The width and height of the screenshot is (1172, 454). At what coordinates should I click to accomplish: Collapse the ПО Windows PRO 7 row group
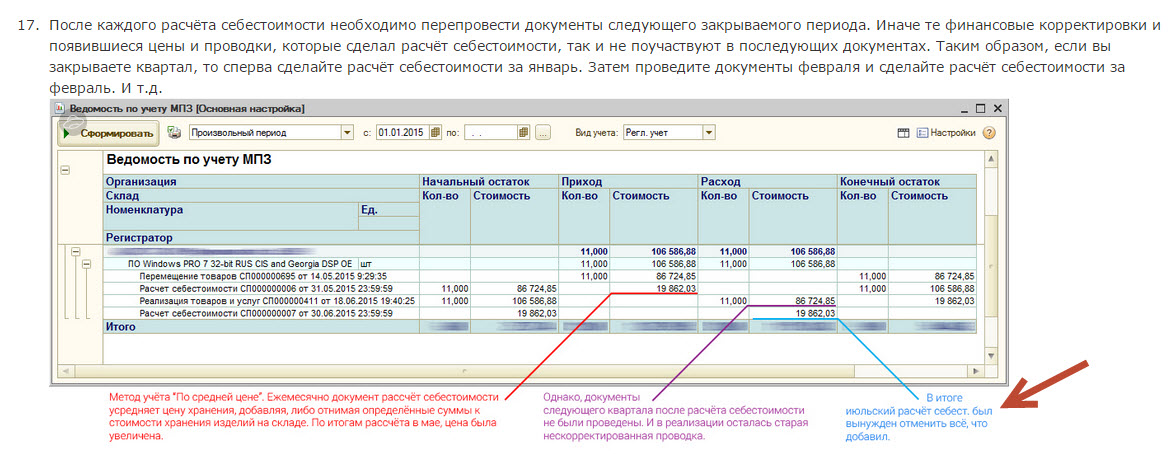click(86, 264)
